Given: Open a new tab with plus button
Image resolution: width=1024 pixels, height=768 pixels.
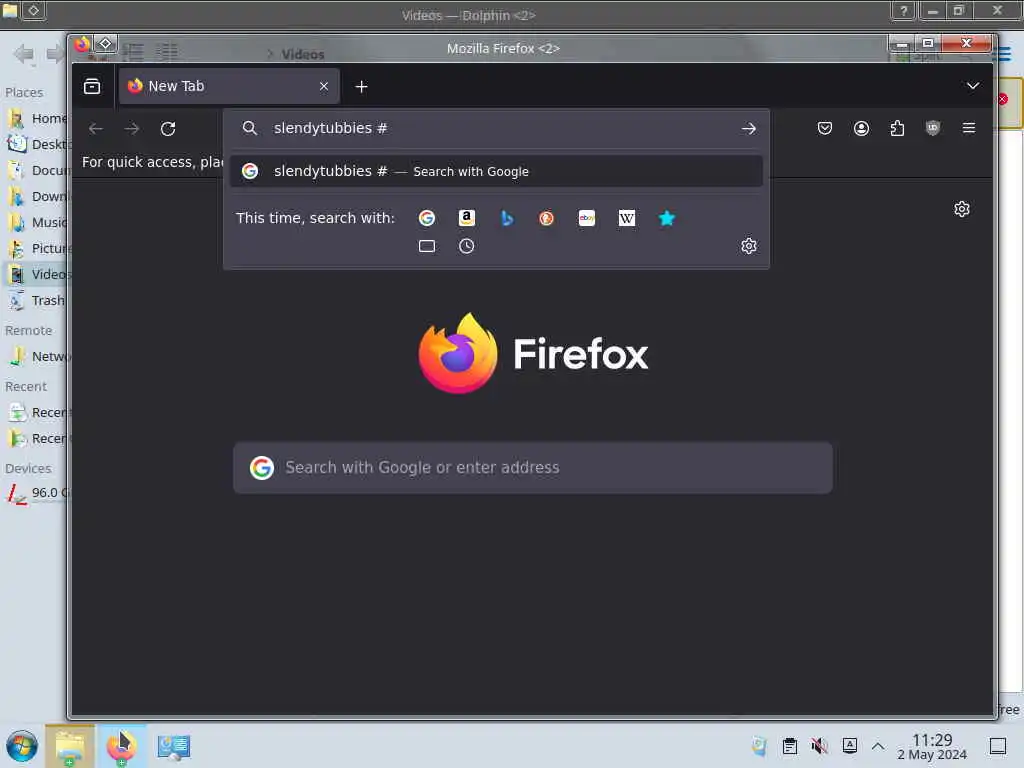Looking at the screenshot, I should point(361,87).
